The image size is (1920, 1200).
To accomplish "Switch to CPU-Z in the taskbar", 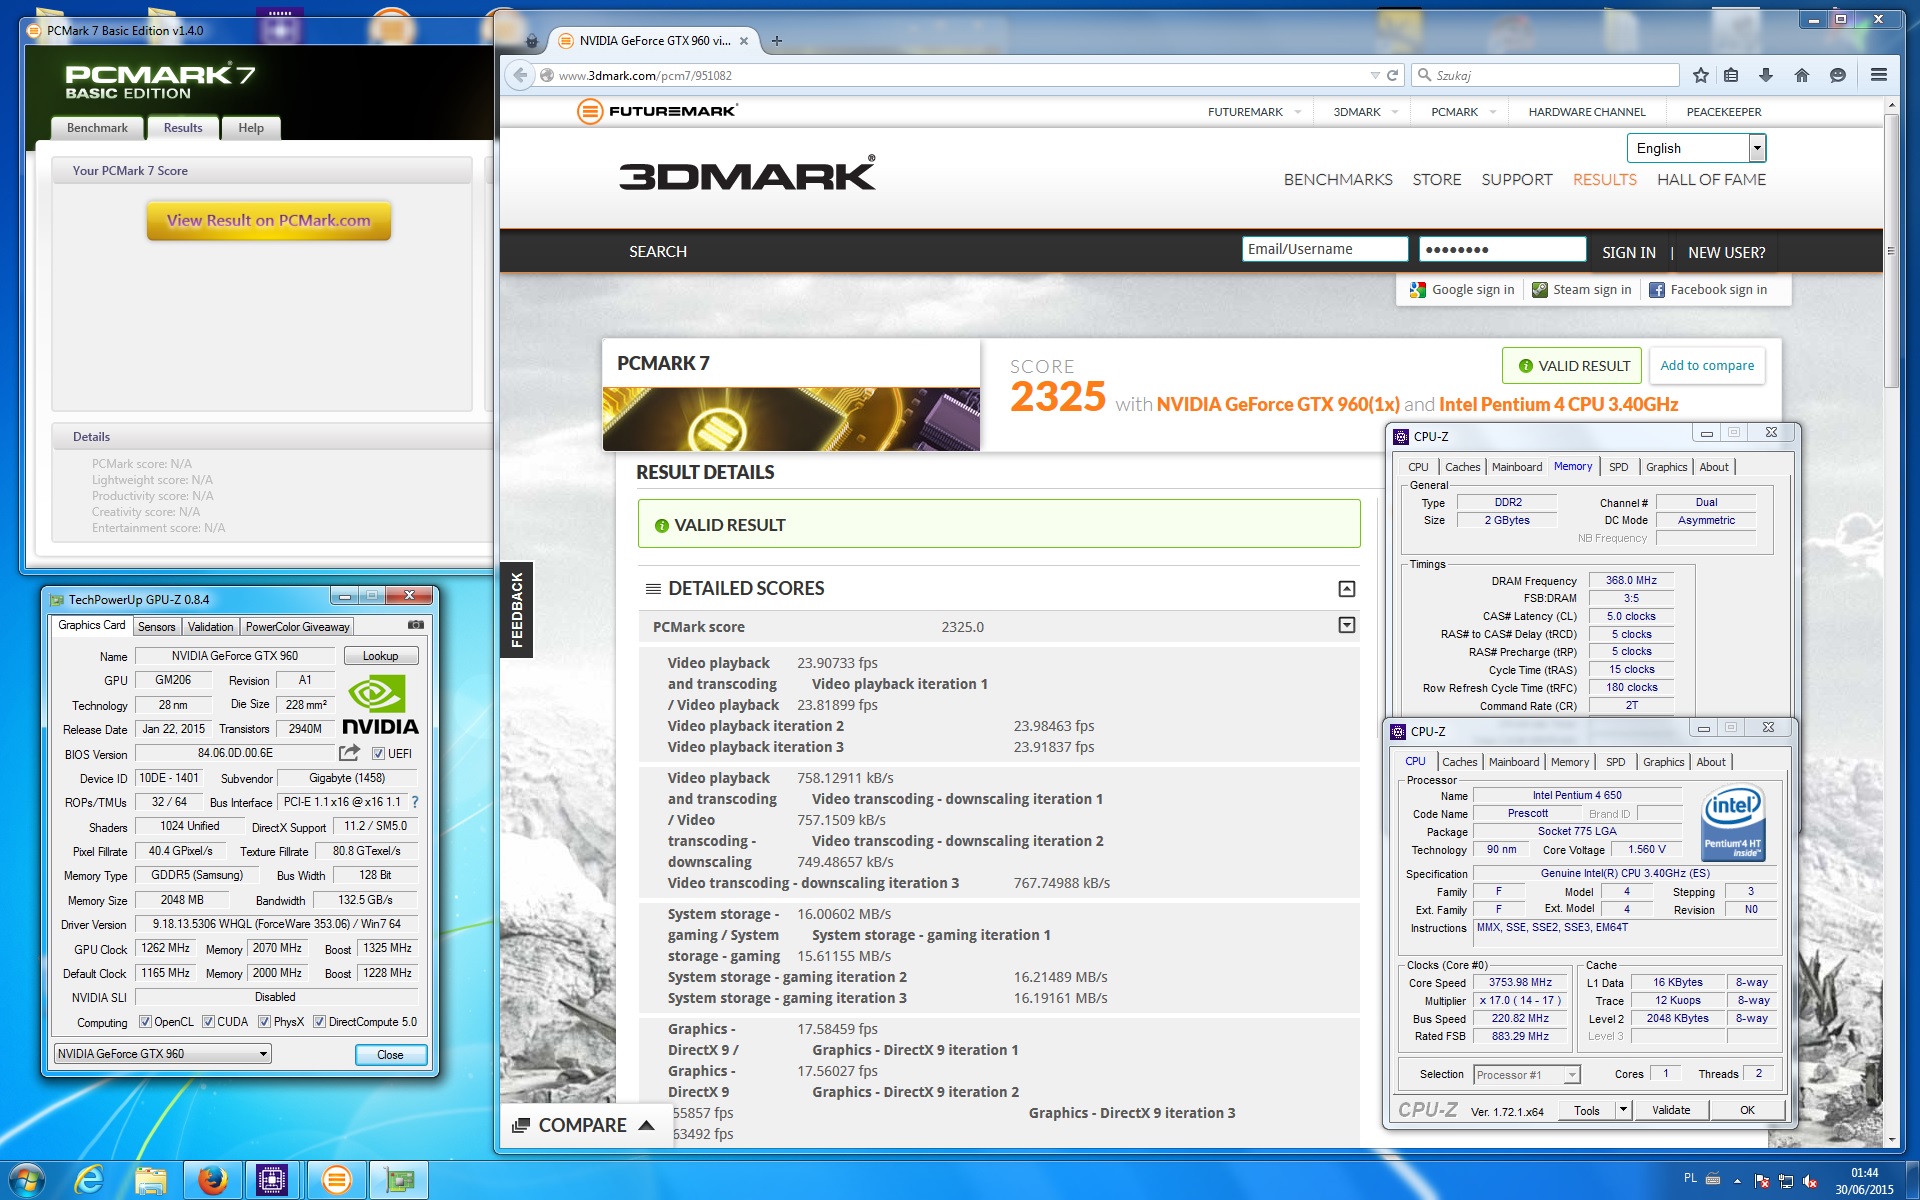I will 272,1180.
